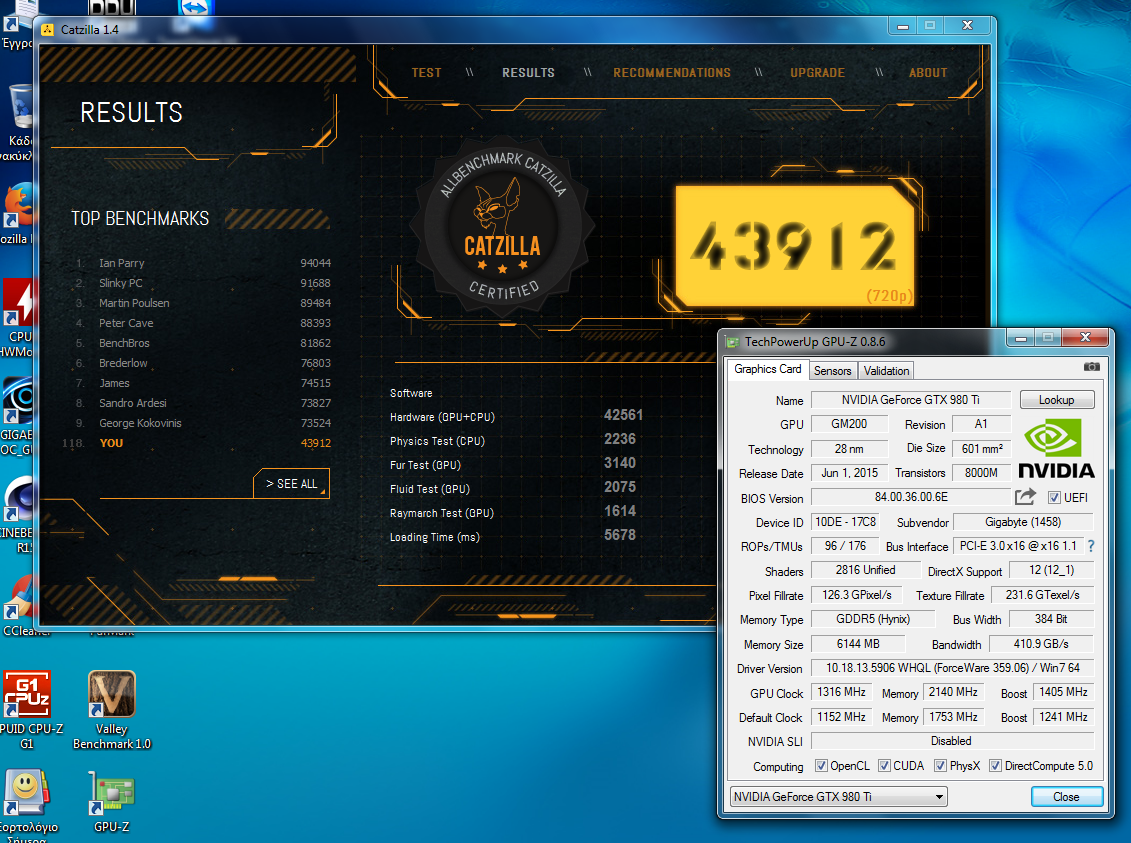Viewport: 1131px width, 843px height.
Task: Click the Raymarch Test (GPU) result row
Action: tap(514, 512)
